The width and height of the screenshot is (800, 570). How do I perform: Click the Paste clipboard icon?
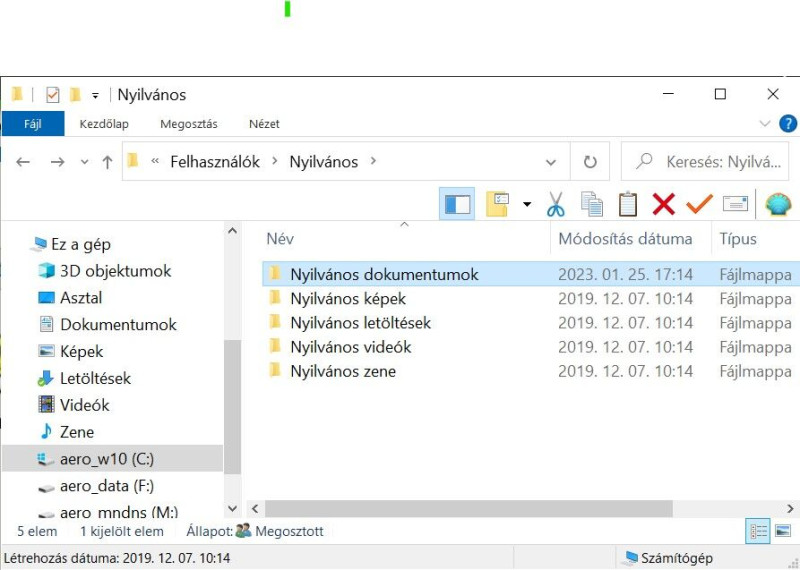pyautogui.click(x=628, y=204)
